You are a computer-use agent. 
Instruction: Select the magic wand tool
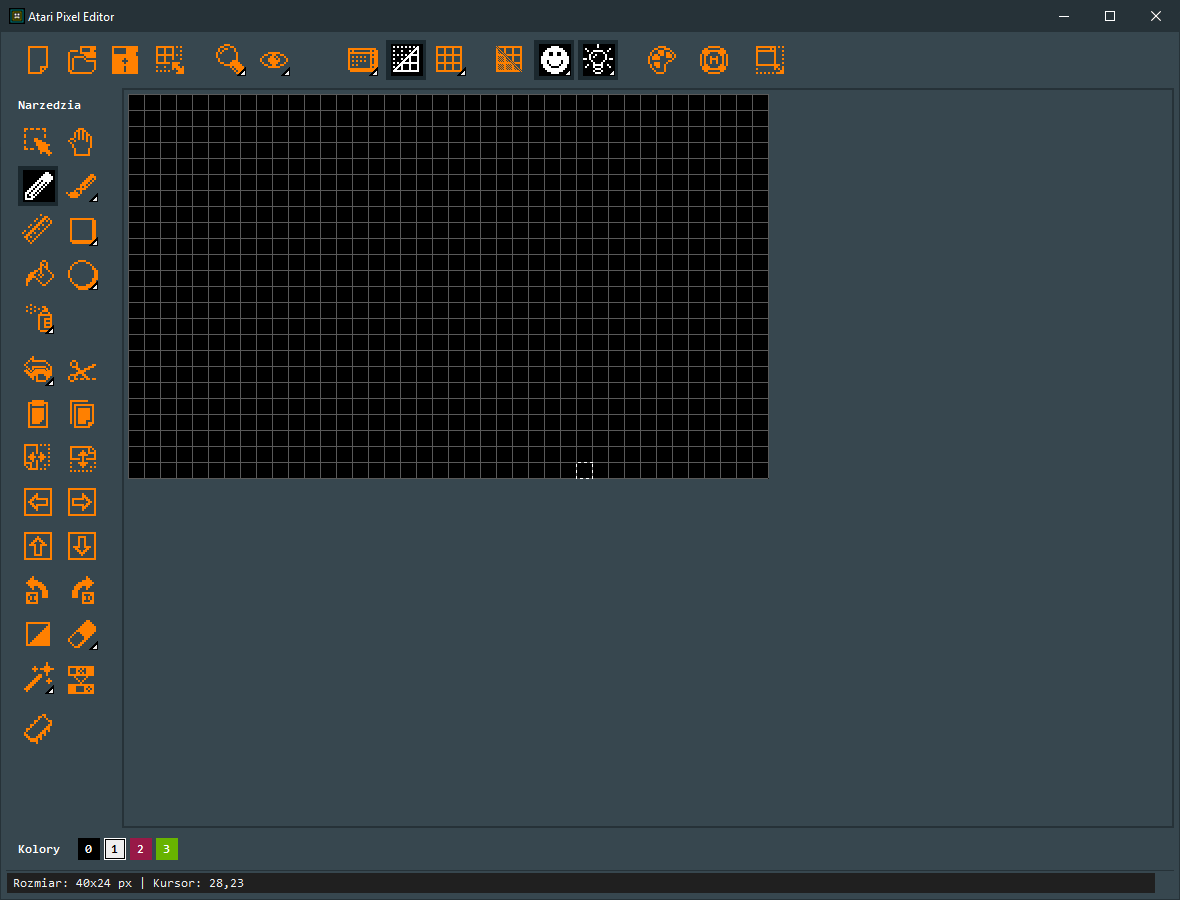38,679
